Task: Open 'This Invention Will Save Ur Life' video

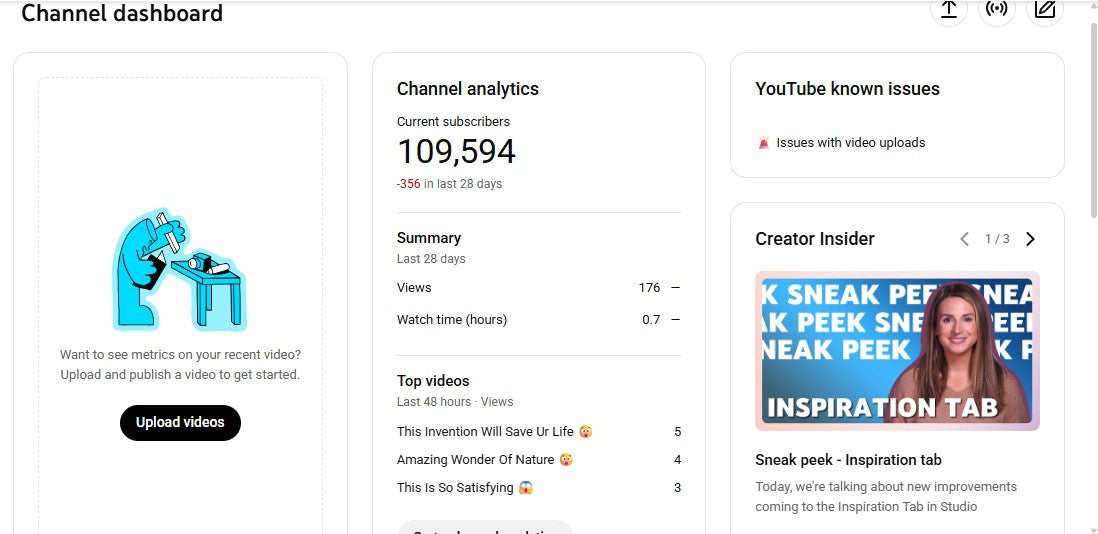Action: point(485,432)
